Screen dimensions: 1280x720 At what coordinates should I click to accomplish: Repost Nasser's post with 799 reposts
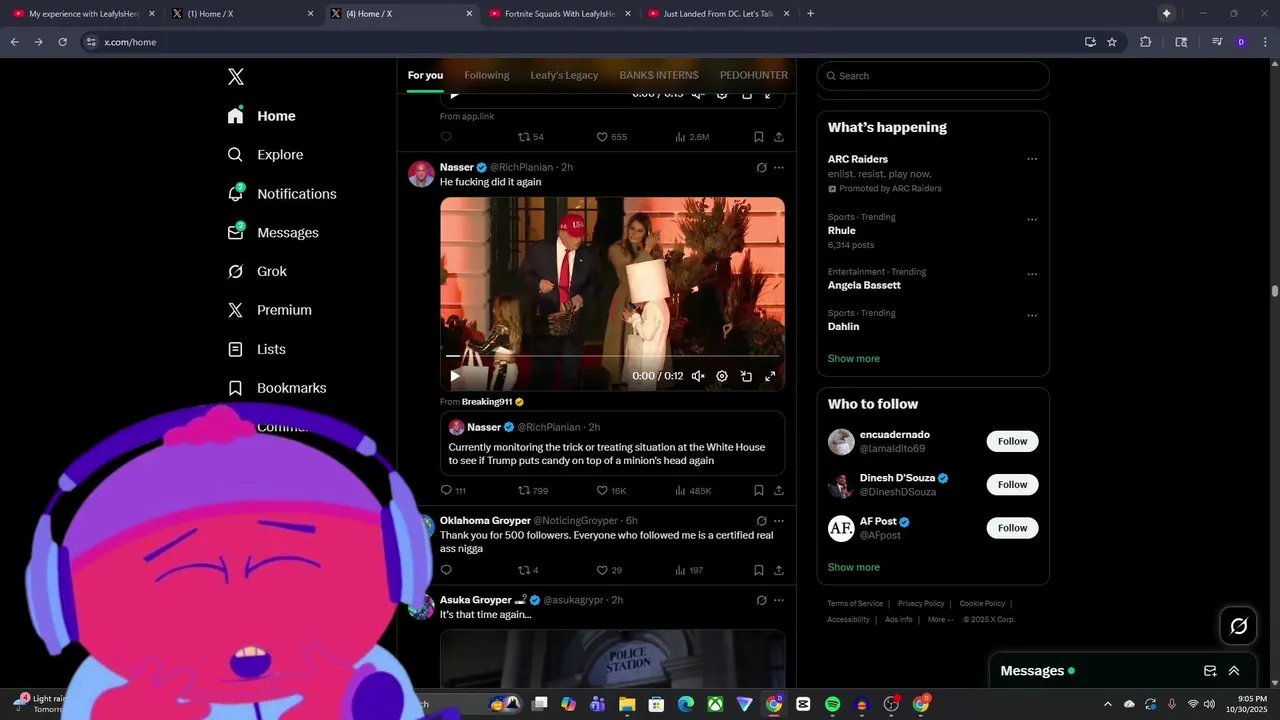tap(532, 491)
